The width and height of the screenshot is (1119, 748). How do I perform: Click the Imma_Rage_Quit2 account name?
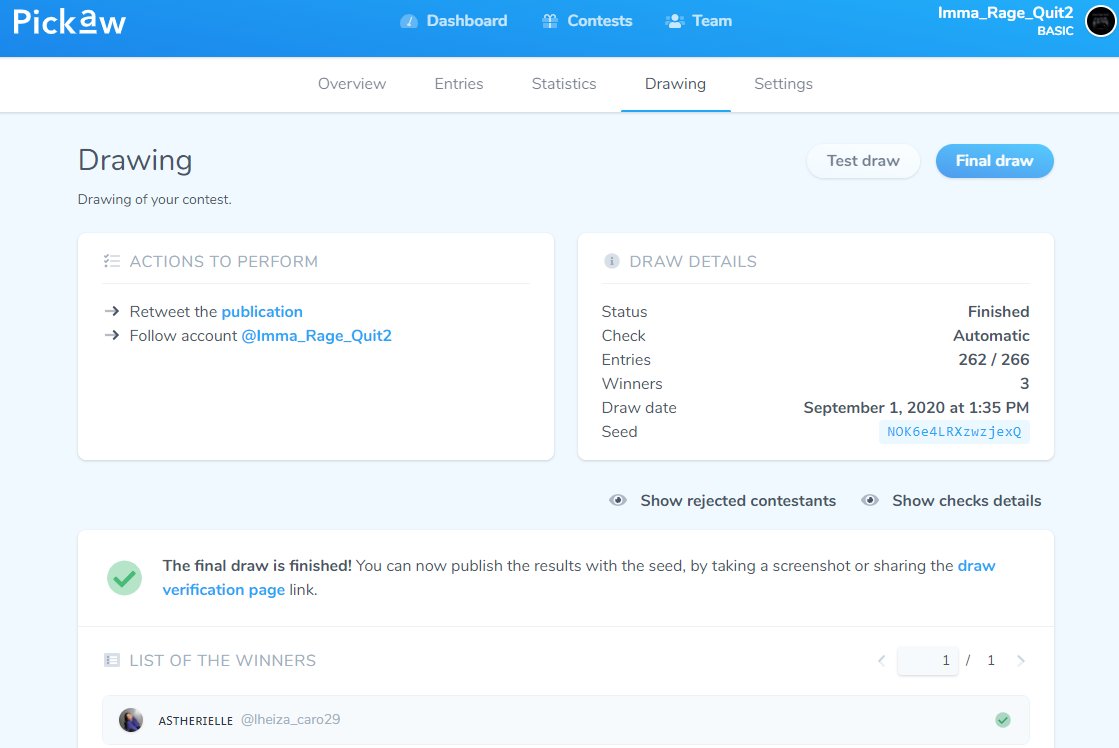1005,13
